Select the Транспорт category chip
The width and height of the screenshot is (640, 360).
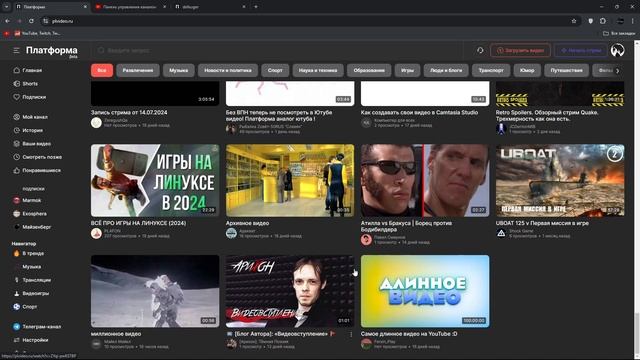(491, 70)
